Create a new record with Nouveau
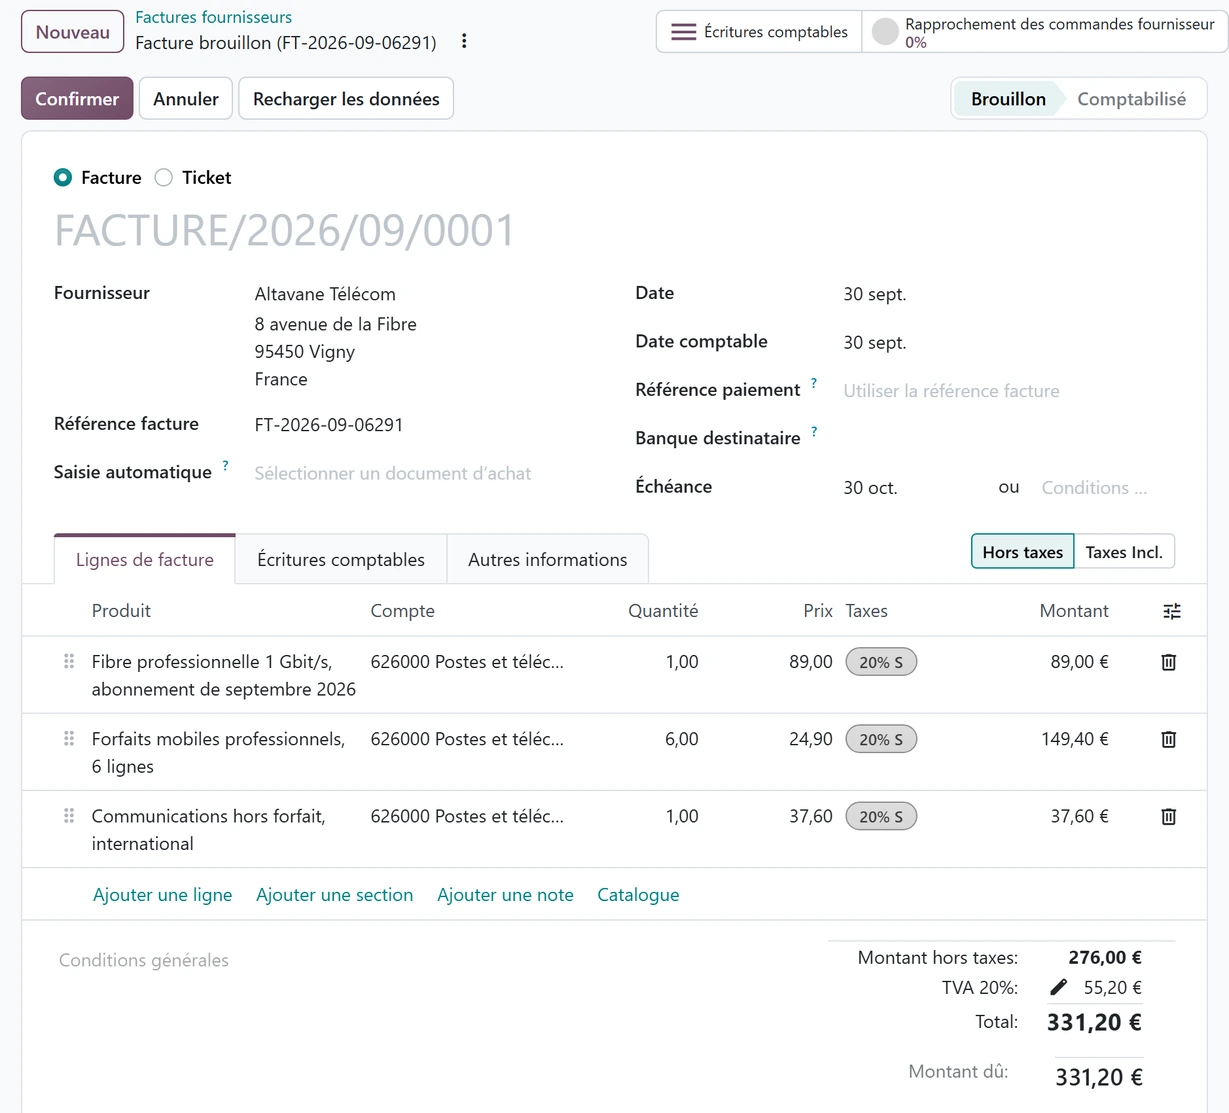 point(73,32)
